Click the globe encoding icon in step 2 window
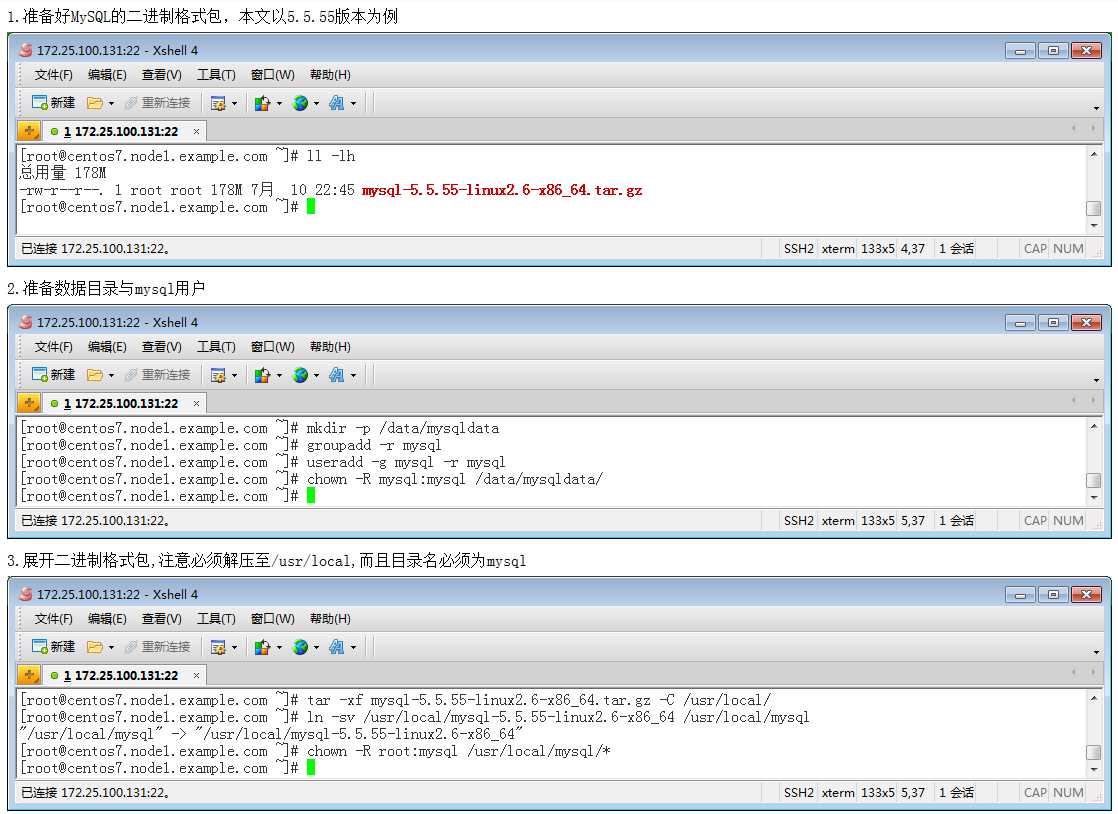Screen dimensions: 1118x814 300,376
